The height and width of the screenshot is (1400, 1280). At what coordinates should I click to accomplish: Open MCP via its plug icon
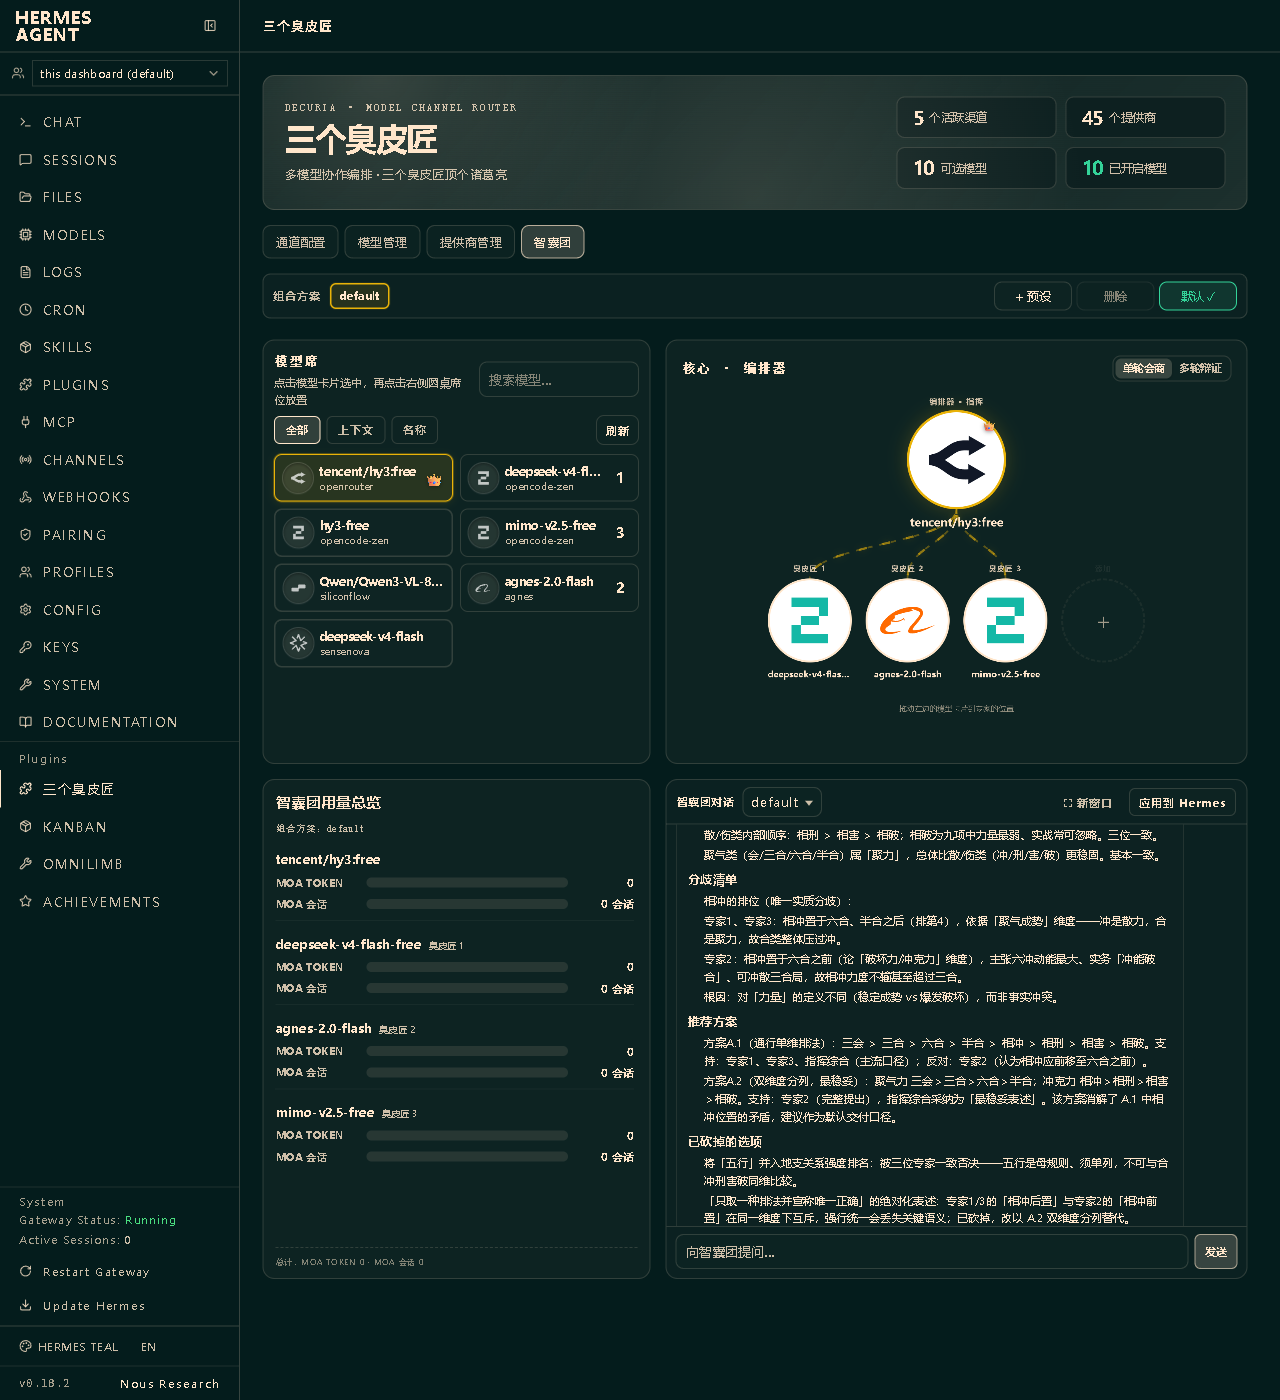tap(26, 422)
